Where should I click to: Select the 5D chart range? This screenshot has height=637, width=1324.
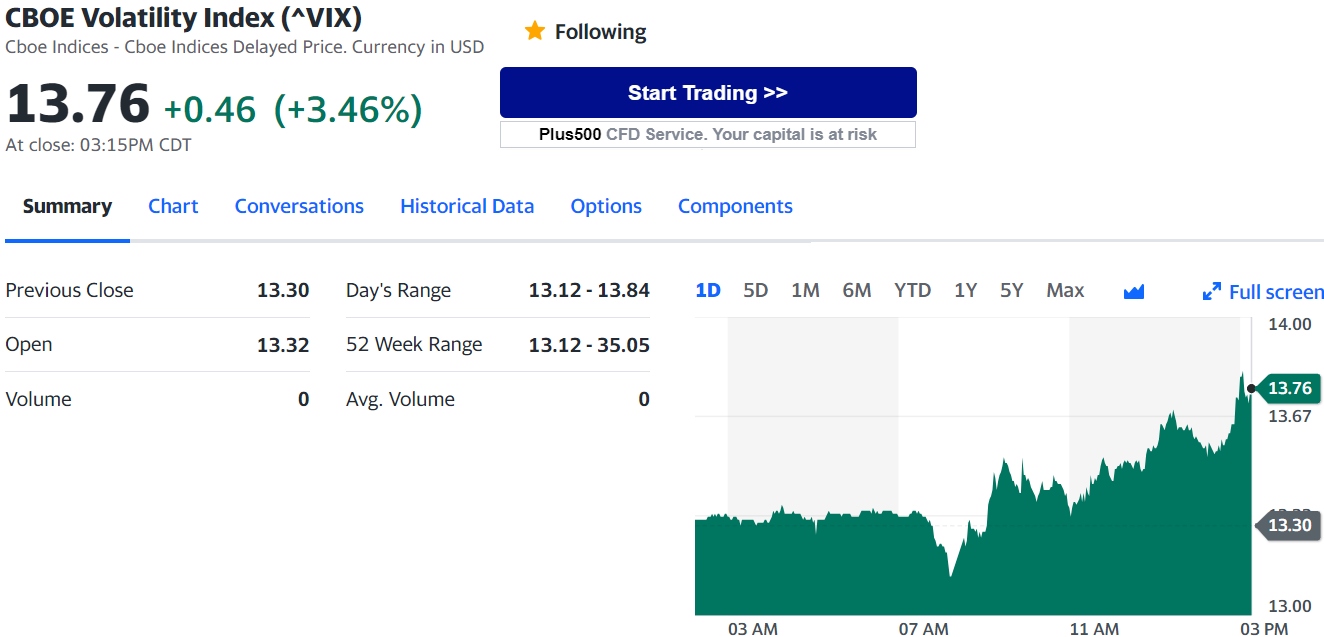pos(756,290)
